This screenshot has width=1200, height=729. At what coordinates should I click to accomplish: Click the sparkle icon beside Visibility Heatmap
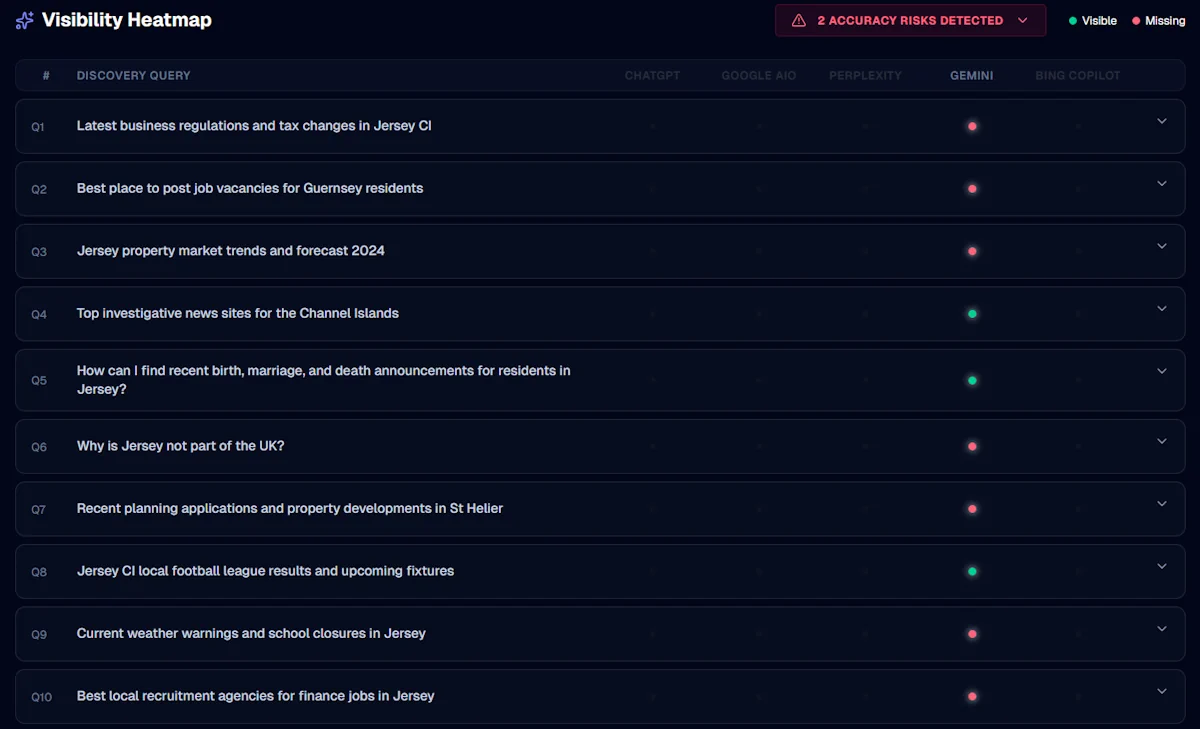(x=25, y=20)
